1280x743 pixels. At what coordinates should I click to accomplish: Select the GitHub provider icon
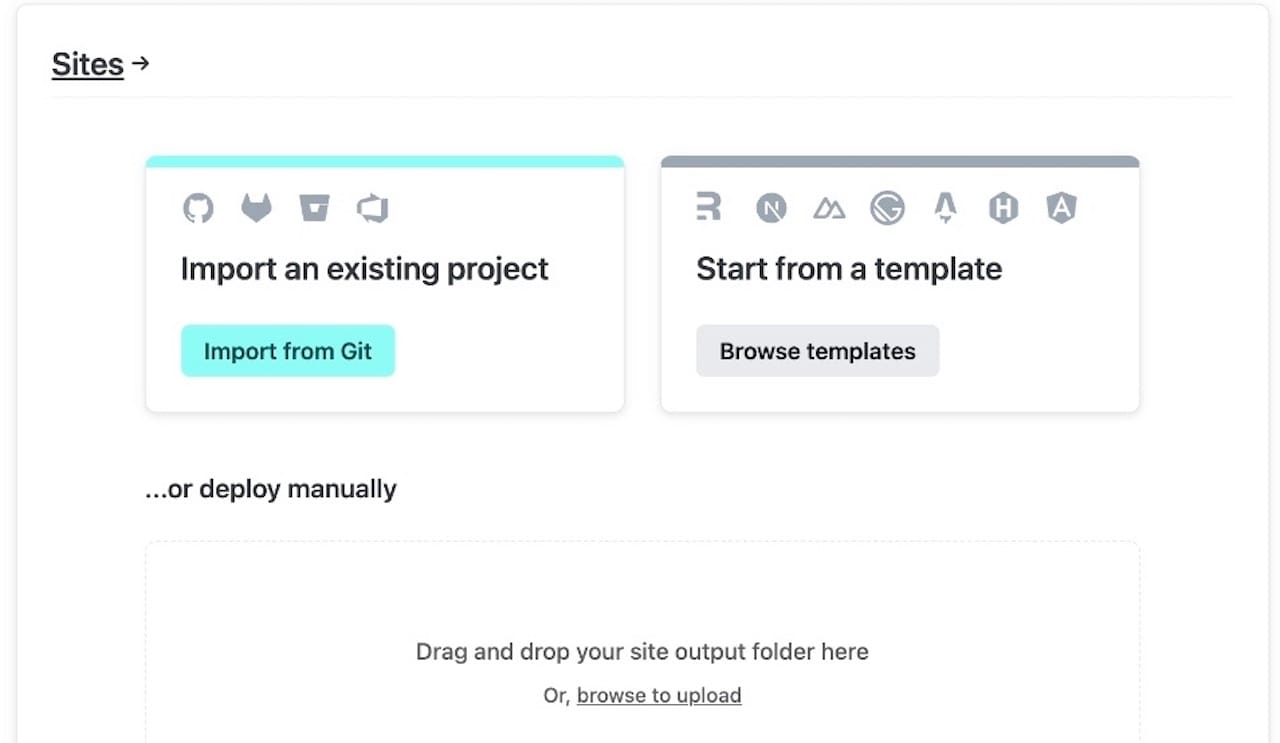pyautogui.click(x=198, y=208)
